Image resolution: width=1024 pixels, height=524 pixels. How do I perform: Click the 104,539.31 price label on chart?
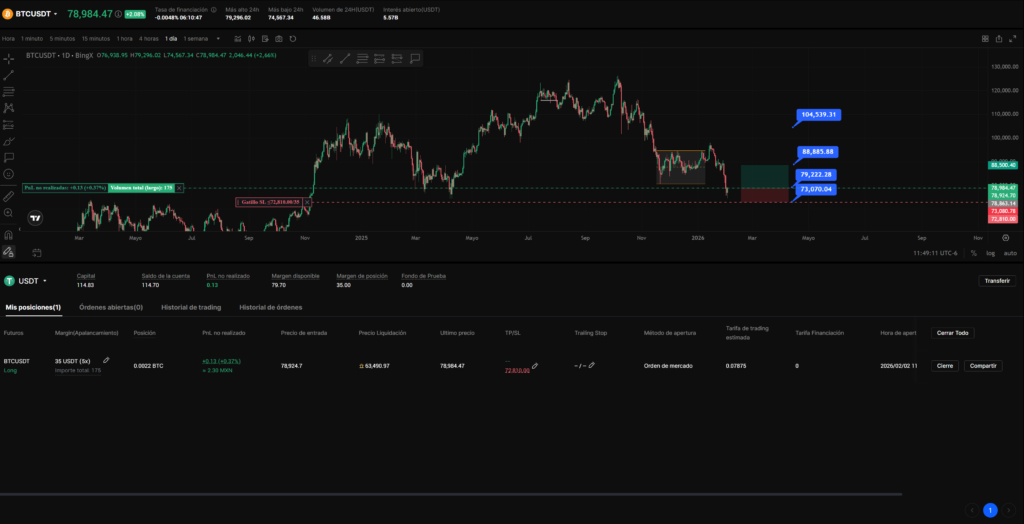[x=818, y=115]
